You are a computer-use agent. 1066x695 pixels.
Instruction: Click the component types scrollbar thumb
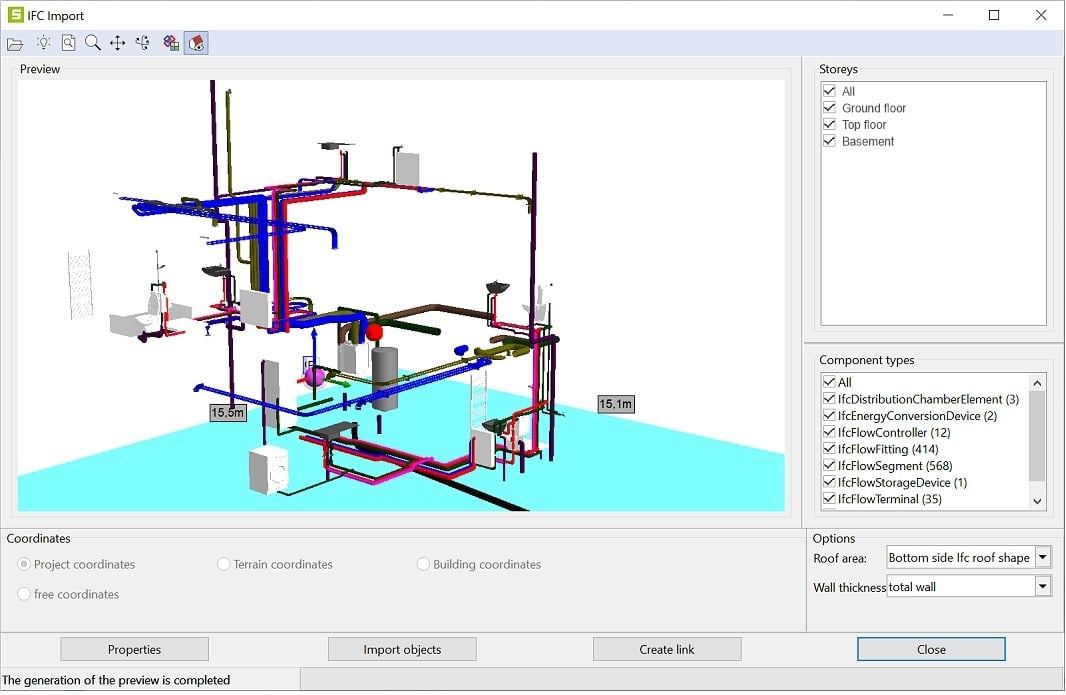pyautogui.click(x=1037, y=436)
